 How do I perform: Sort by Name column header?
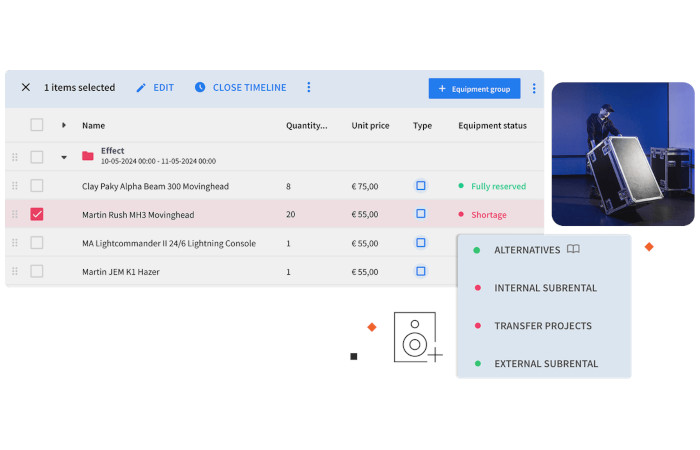point(93,125)
